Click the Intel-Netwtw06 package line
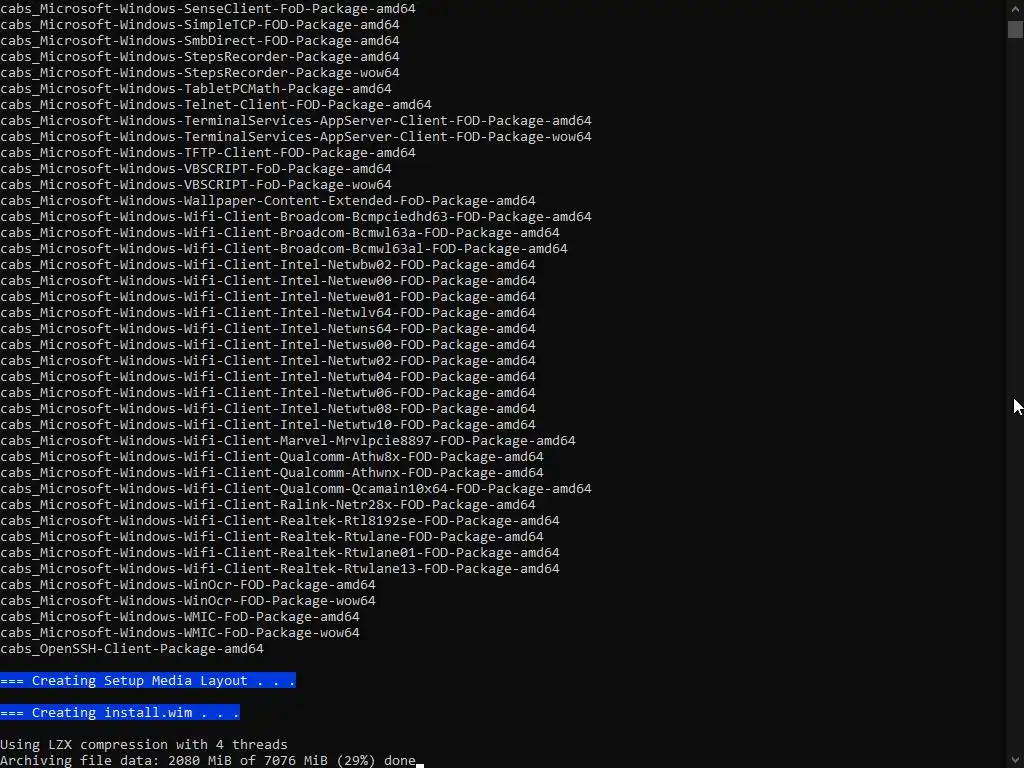Screen dimensions: 1024x768 (x=268, y=392)
